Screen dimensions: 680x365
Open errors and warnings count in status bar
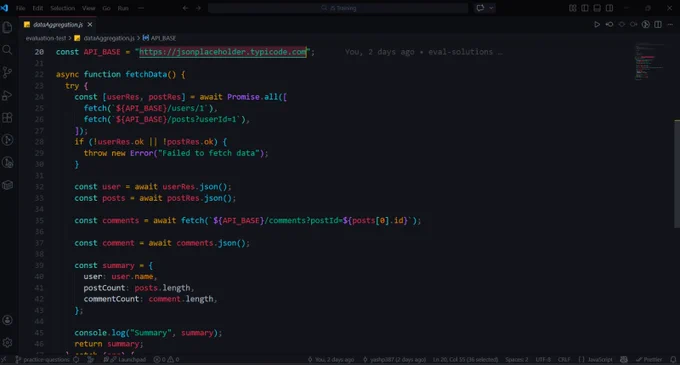click(166, 359)
